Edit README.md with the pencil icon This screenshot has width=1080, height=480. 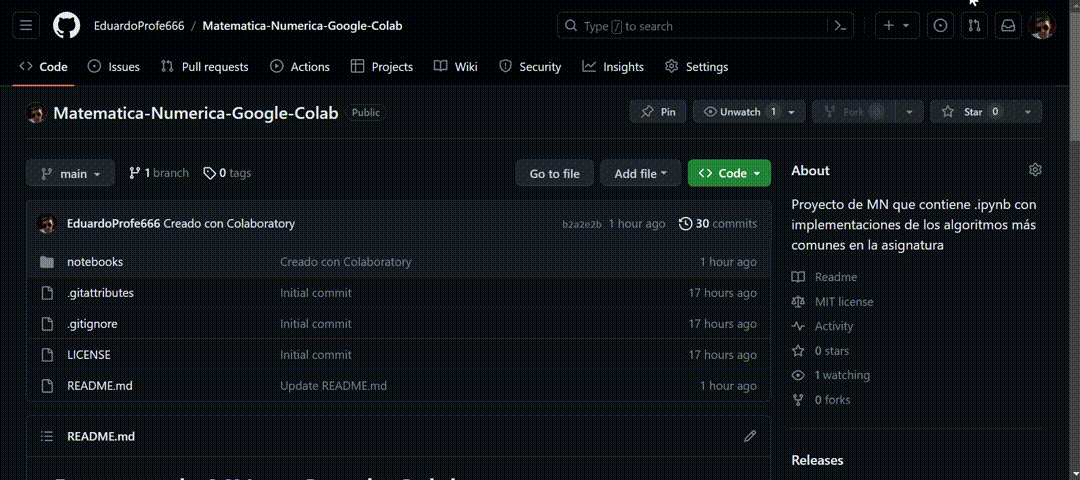pos(750,436)
